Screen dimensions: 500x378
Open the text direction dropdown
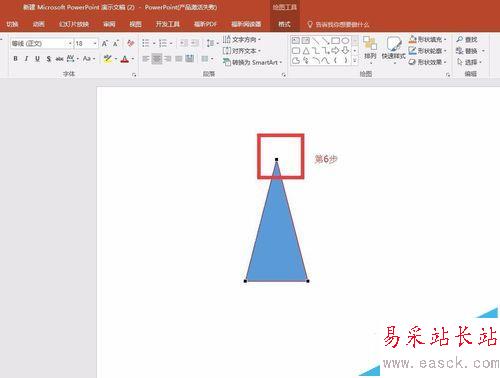tap(242, 39)
